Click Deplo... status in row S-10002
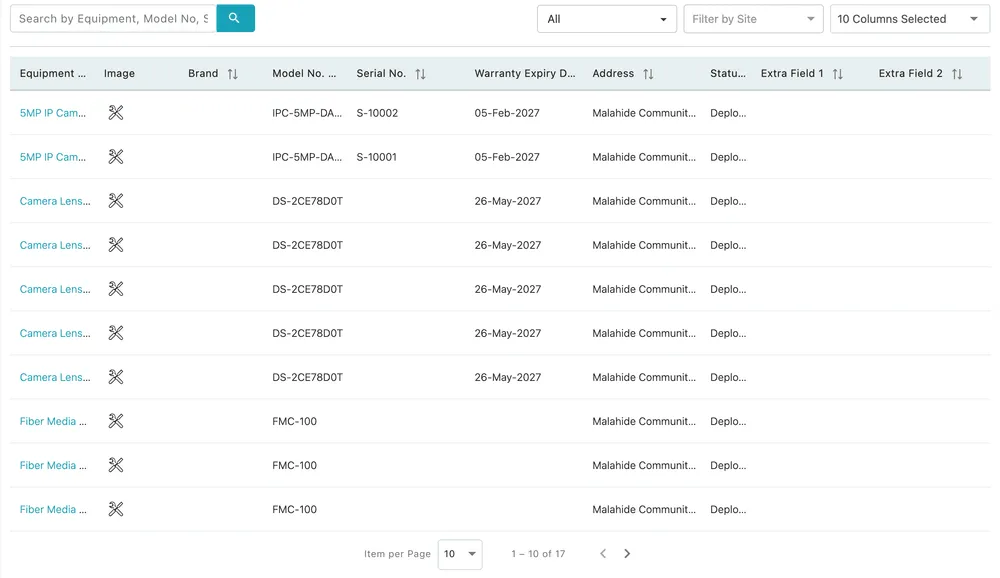The image size is (1000, 578). (x=728, y=113)
